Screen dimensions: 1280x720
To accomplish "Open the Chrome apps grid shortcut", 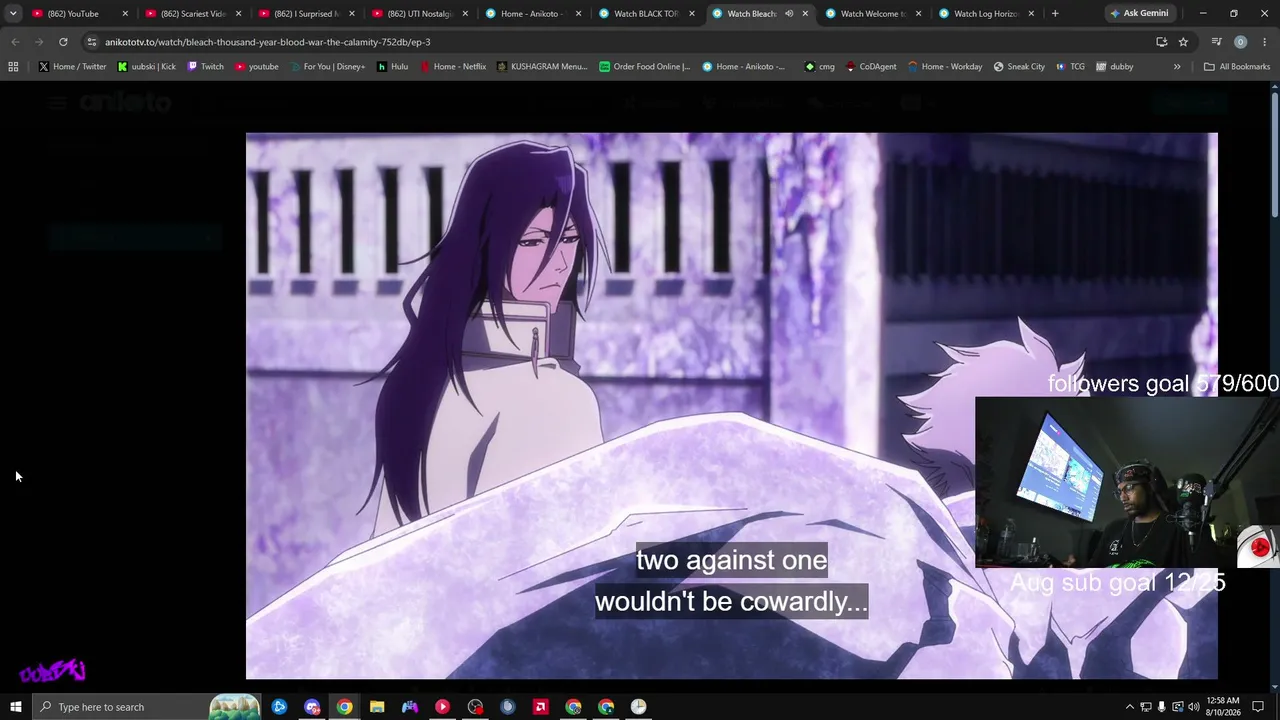I will coord(13,67).
